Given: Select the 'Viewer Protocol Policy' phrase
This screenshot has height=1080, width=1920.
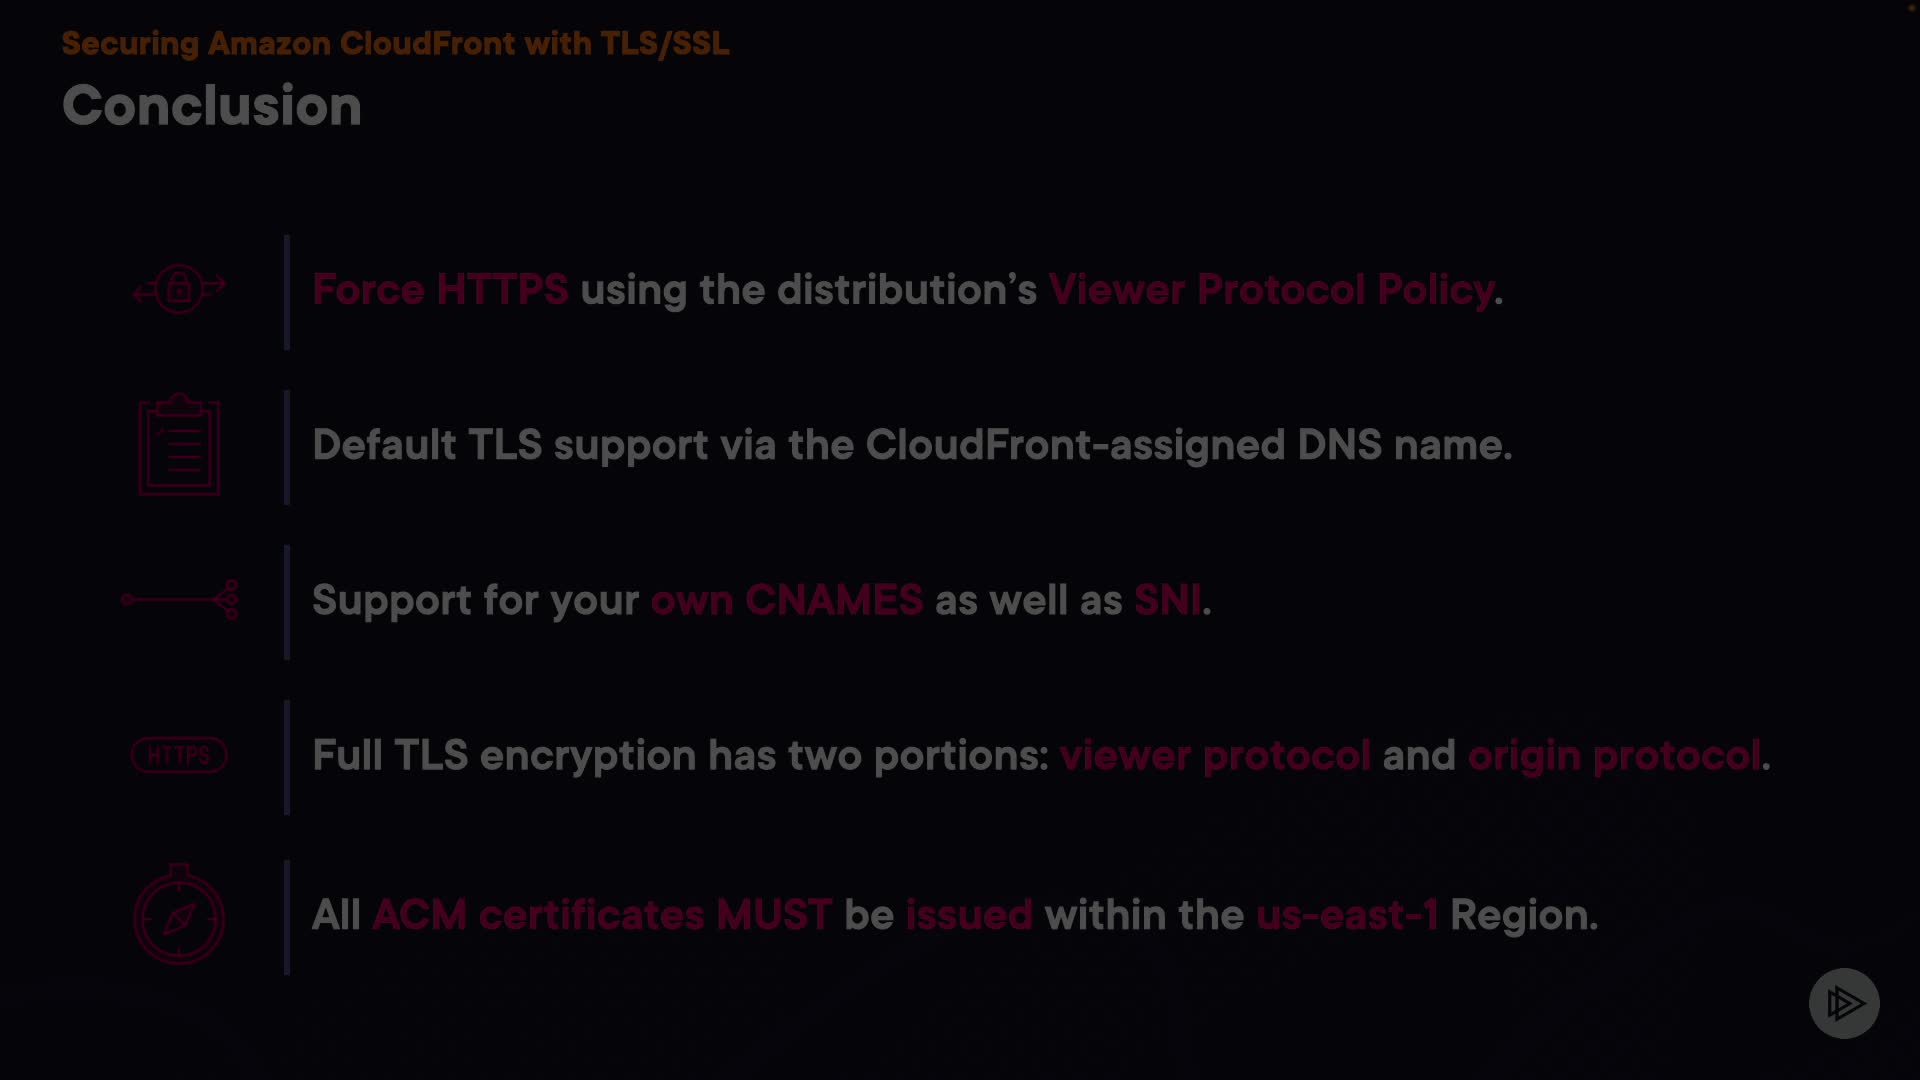Looking at the screenshot, I should (1271, 290).
